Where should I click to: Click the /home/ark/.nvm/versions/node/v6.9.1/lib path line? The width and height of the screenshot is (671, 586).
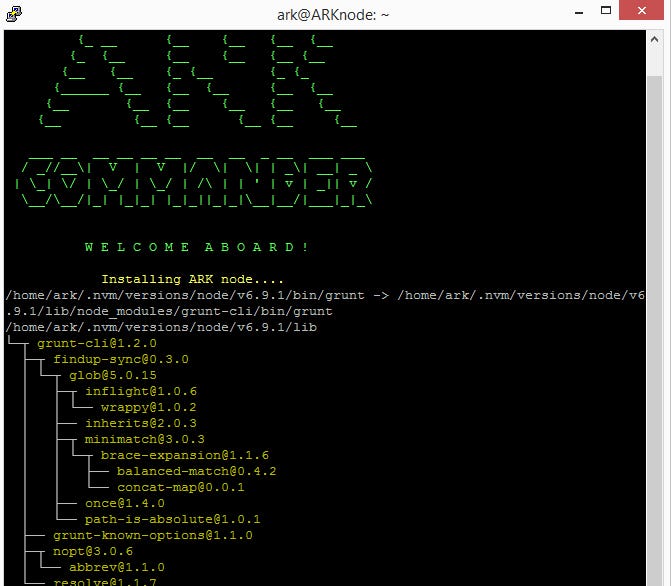tap(161, 327)
